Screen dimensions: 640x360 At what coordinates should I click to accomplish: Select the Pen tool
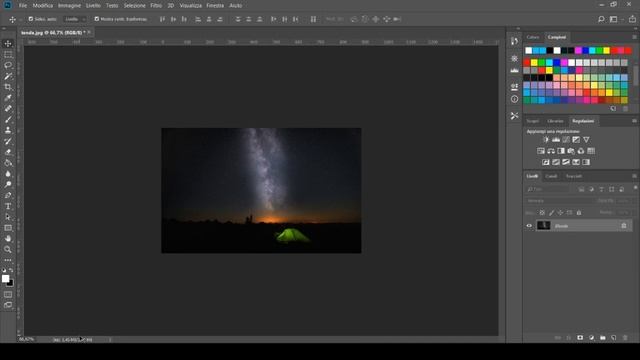8,195
